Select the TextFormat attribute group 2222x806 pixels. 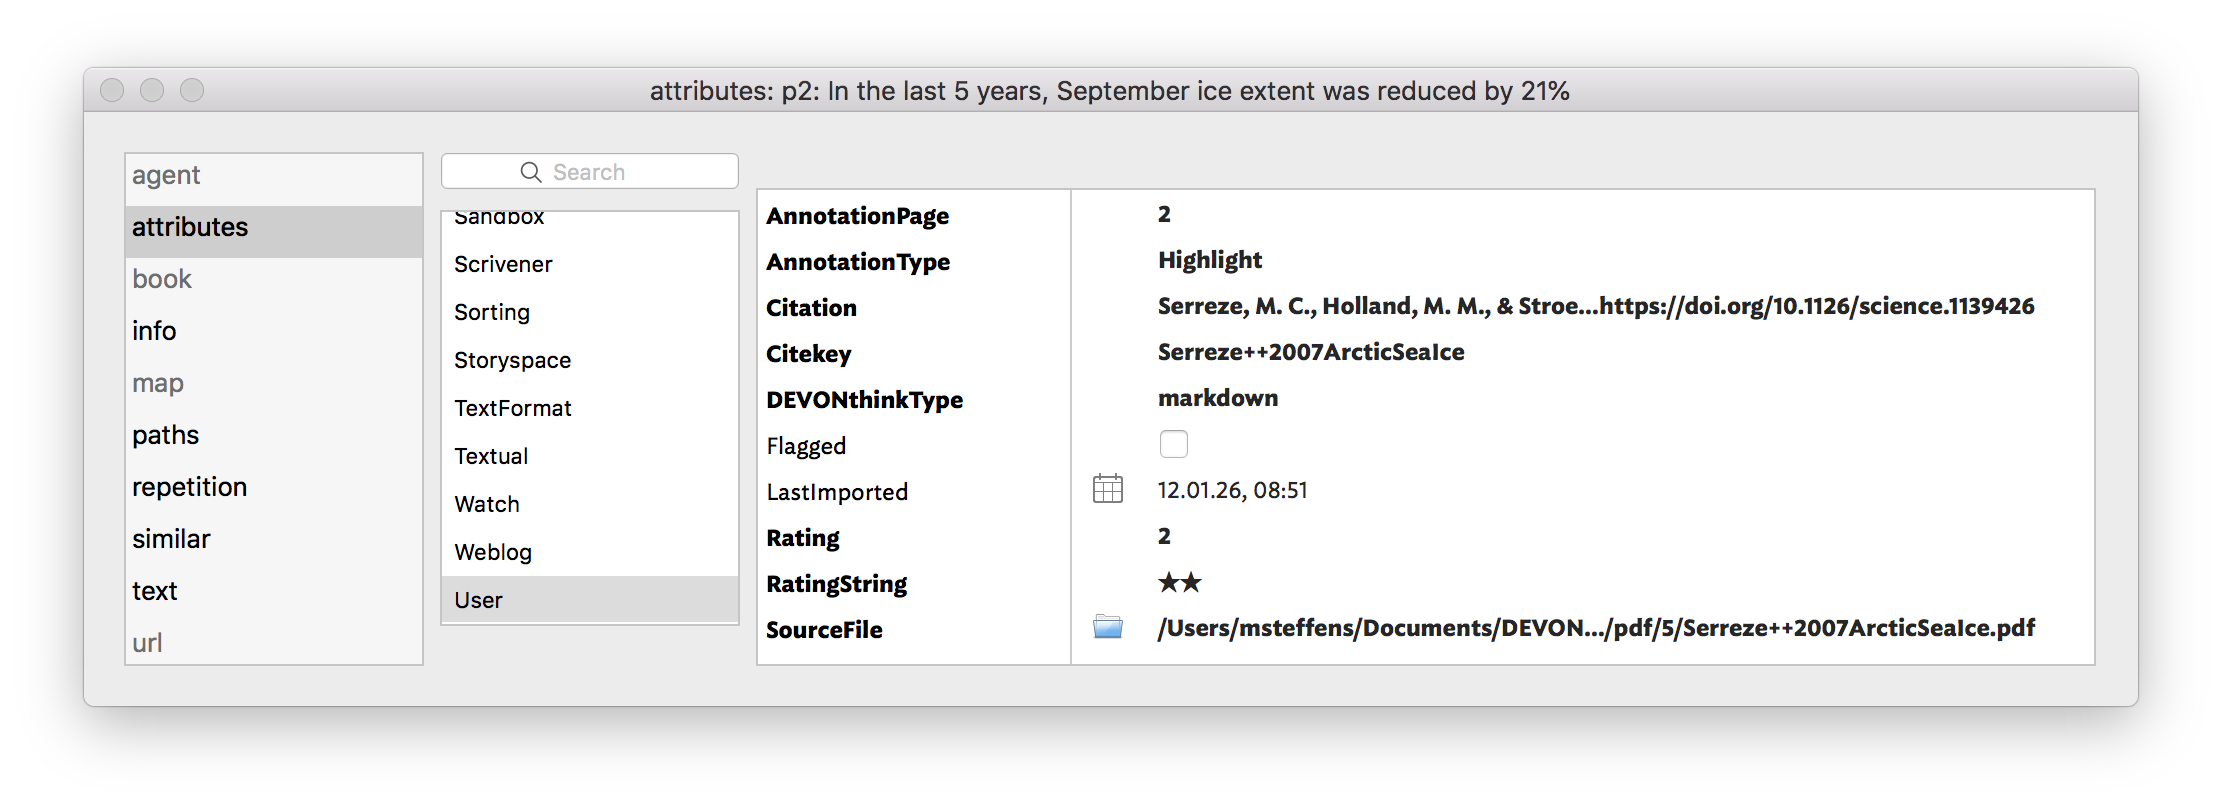(x=512, y=408)
